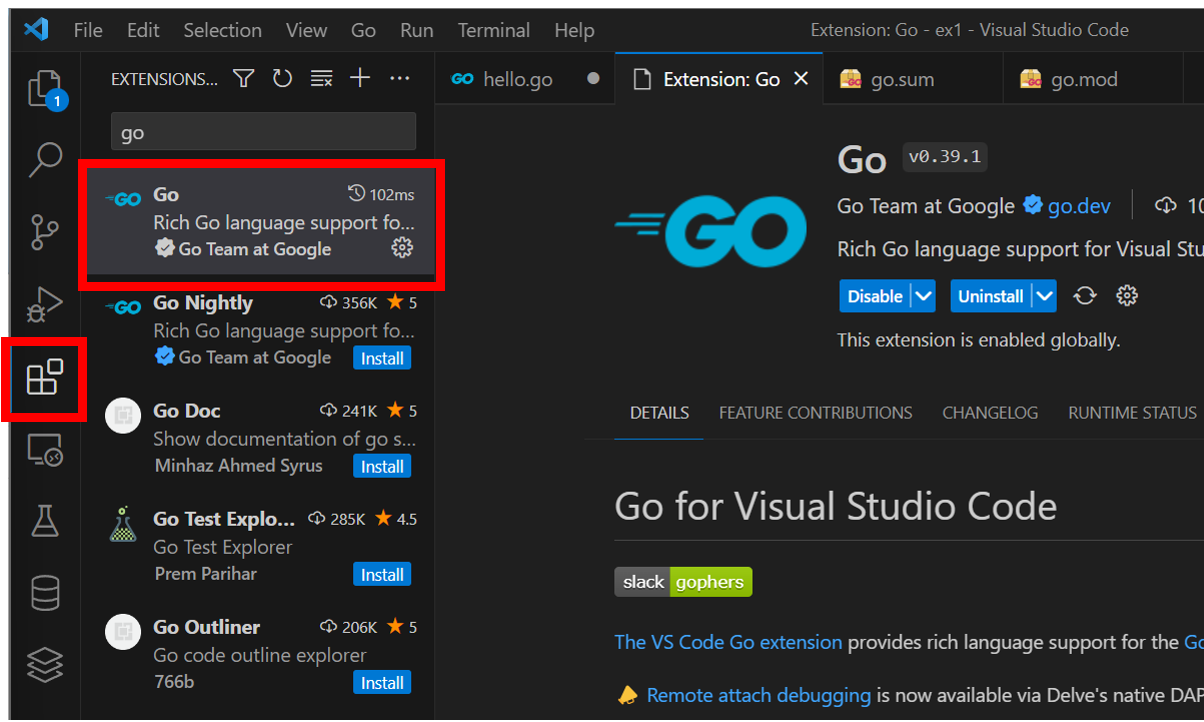Open the Selection menu
Image resolution: width=1204 pixels, height=722 pixels.
click(222, 30)
